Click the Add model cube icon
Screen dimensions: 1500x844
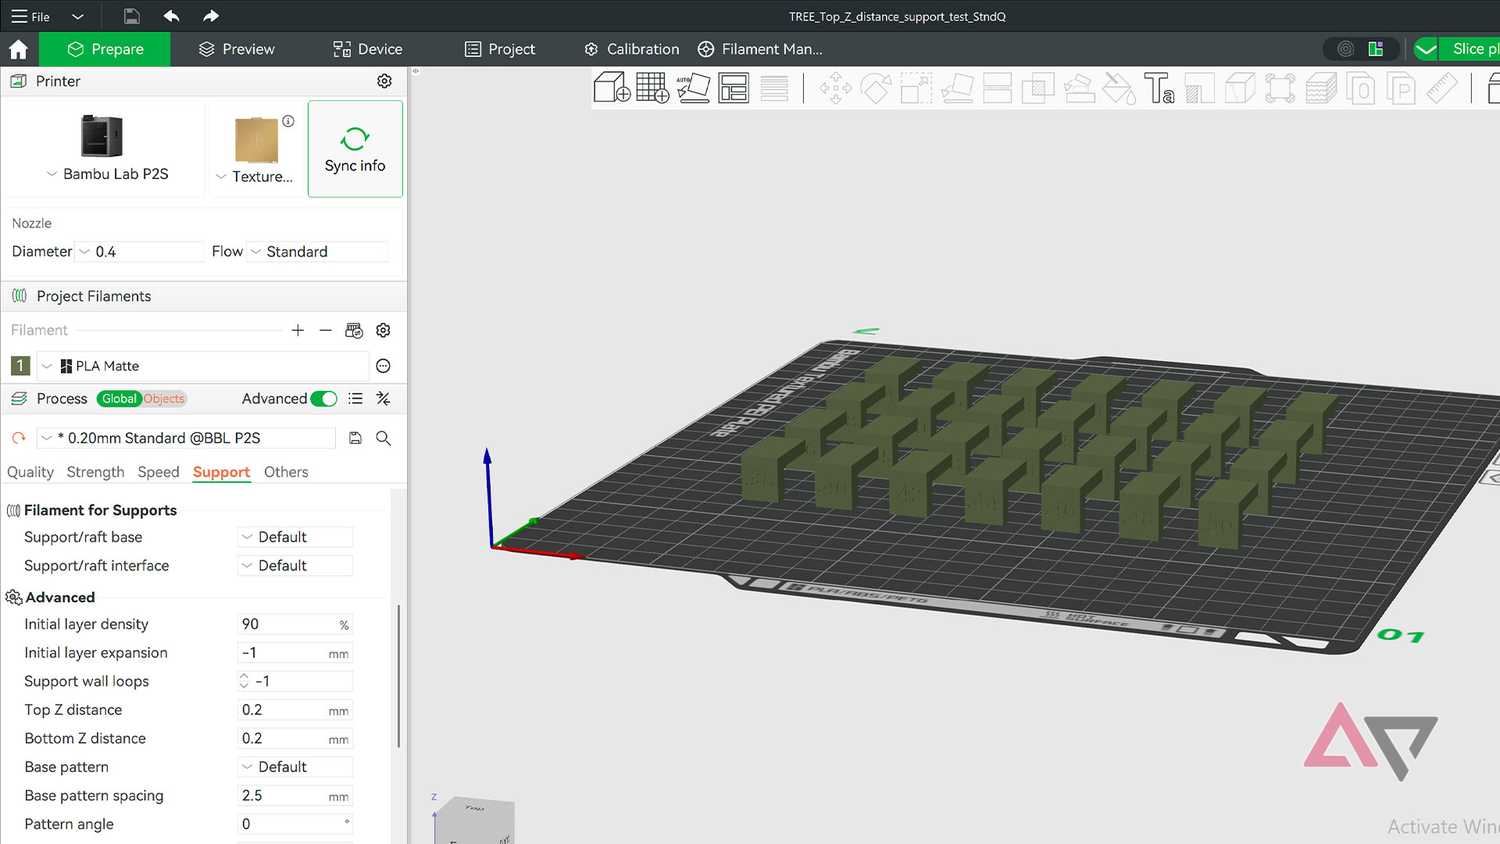click(x=611, y=88)
